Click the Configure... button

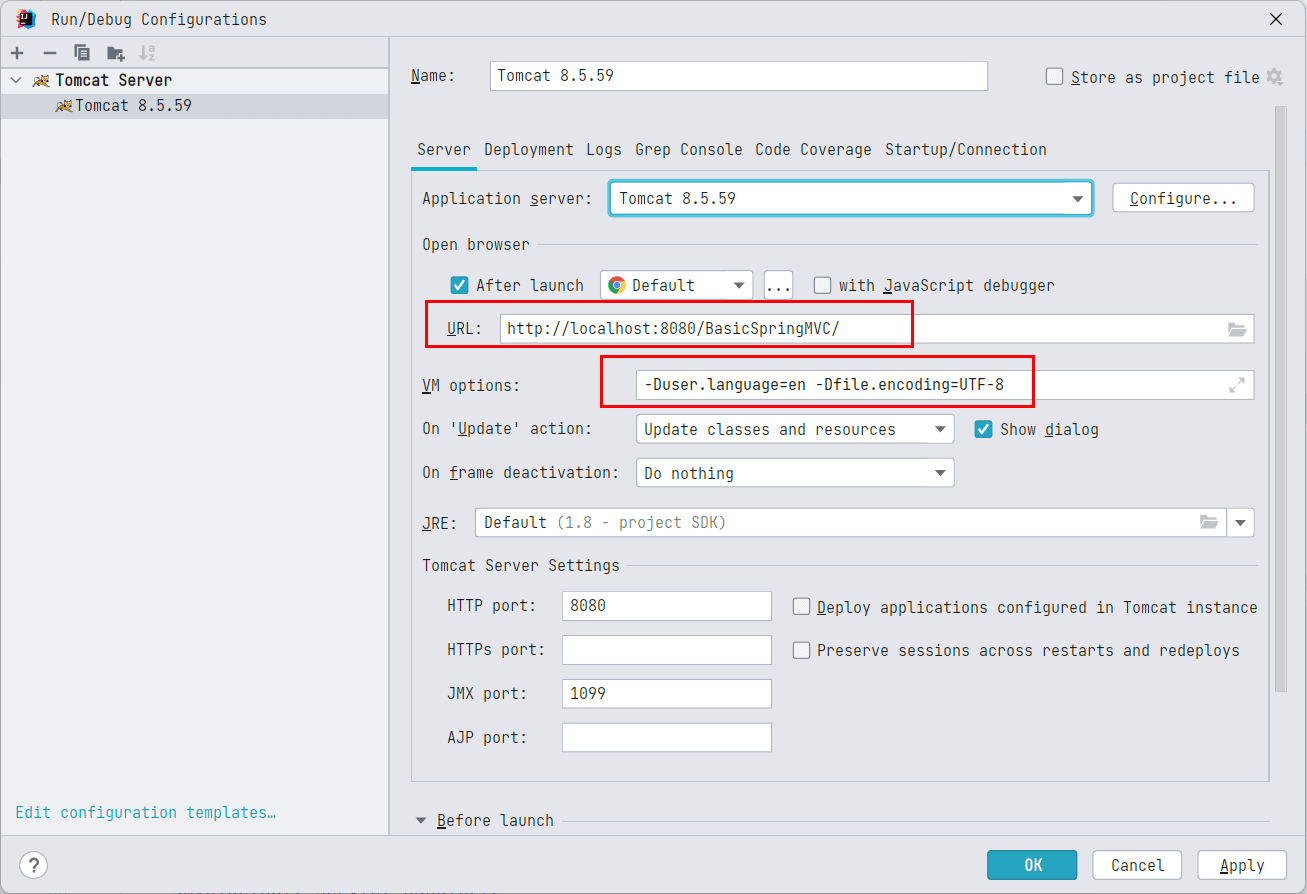(x=1183, y=198)
